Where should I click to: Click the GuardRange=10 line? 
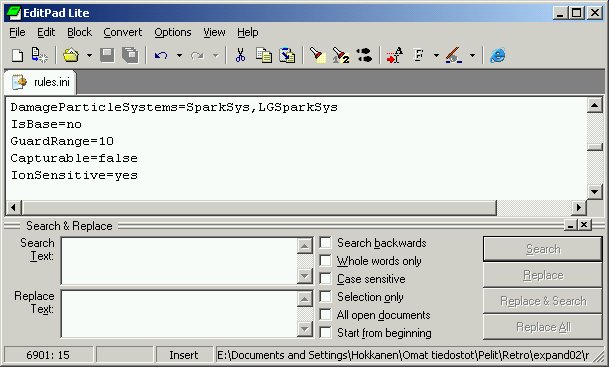click(62, 141)
